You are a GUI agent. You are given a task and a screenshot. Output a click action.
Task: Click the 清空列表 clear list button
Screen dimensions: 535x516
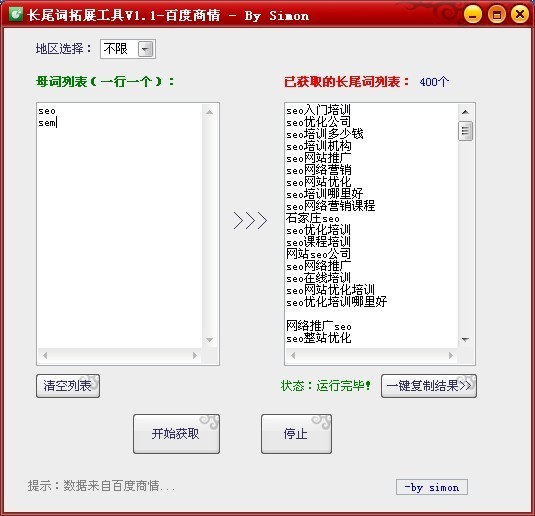68,386
